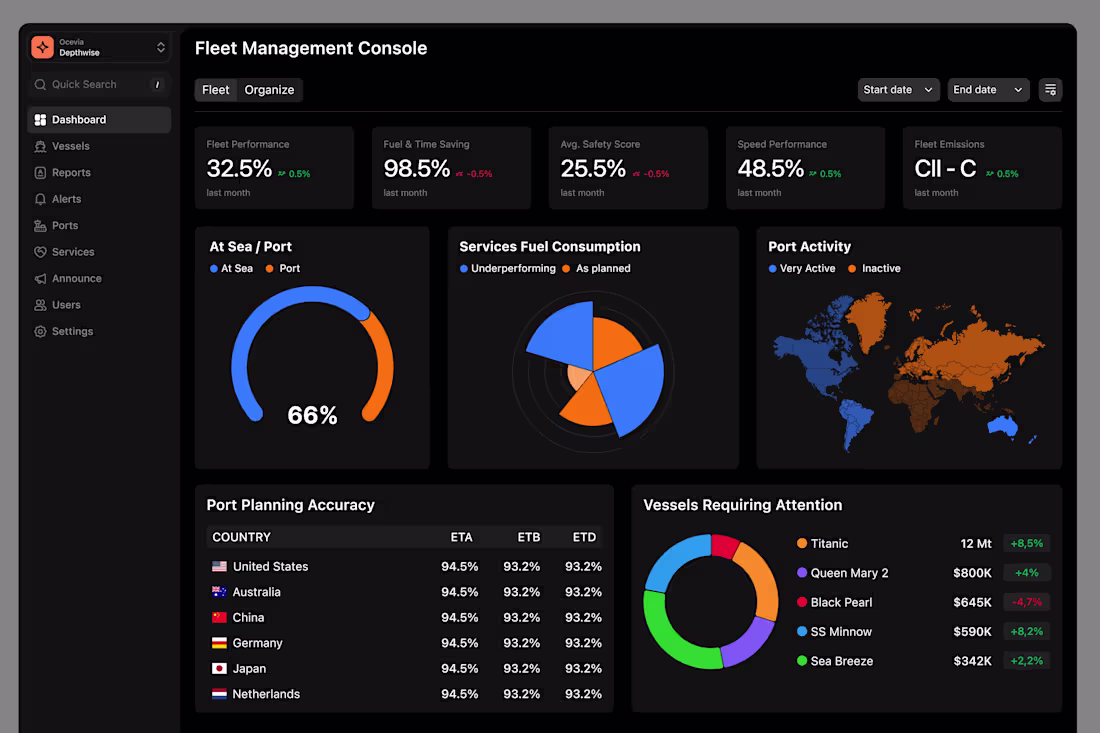Click the Speed Performance card
The width and height of the screenshot is (1100, 733).
[805, 168]
